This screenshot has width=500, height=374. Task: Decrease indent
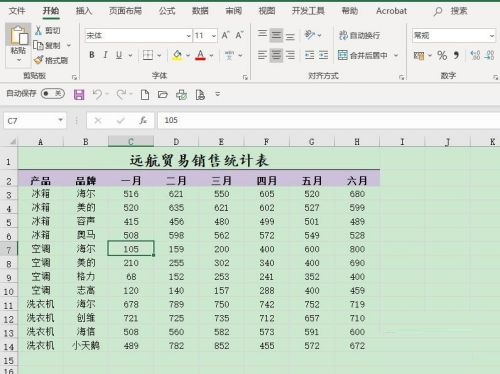(x=310, y=55)
